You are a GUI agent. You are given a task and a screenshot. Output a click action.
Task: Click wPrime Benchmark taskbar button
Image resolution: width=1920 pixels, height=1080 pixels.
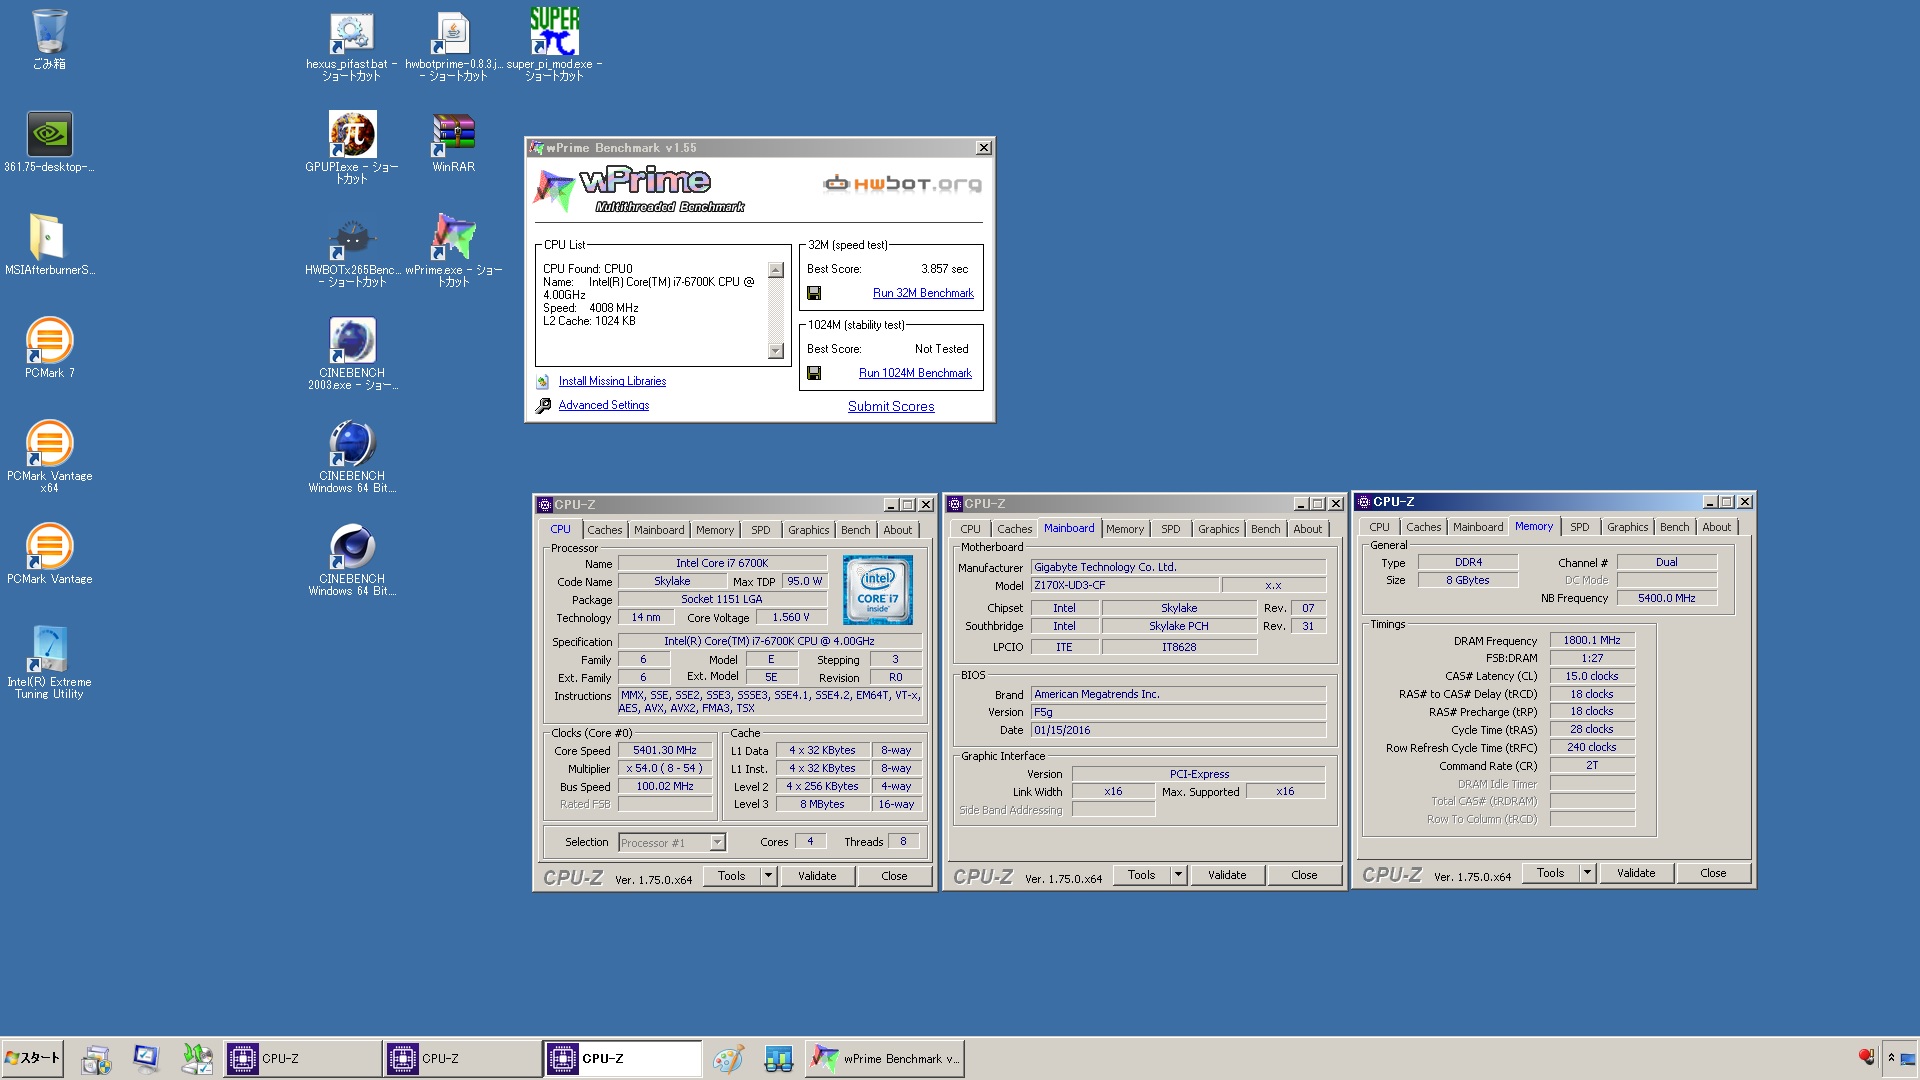pos(885,1058)
